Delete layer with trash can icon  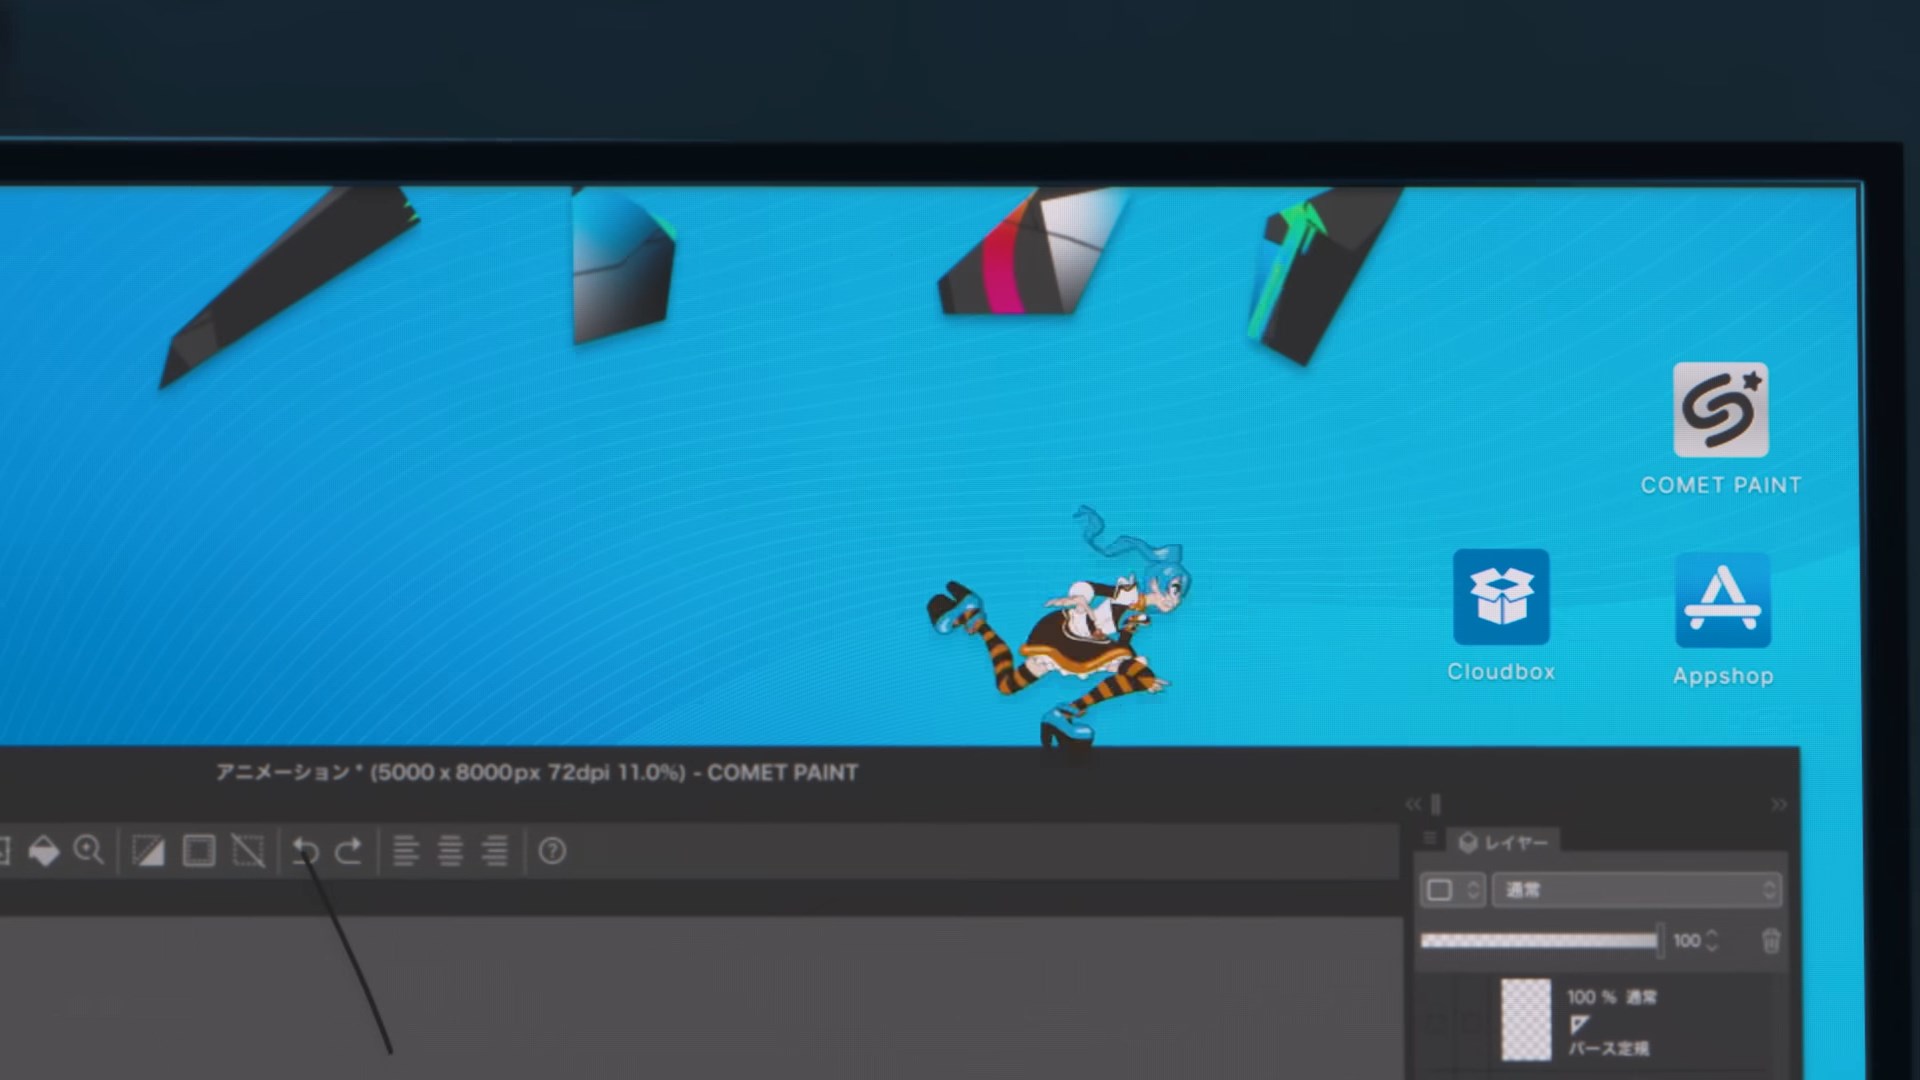tap(1771, 940)
